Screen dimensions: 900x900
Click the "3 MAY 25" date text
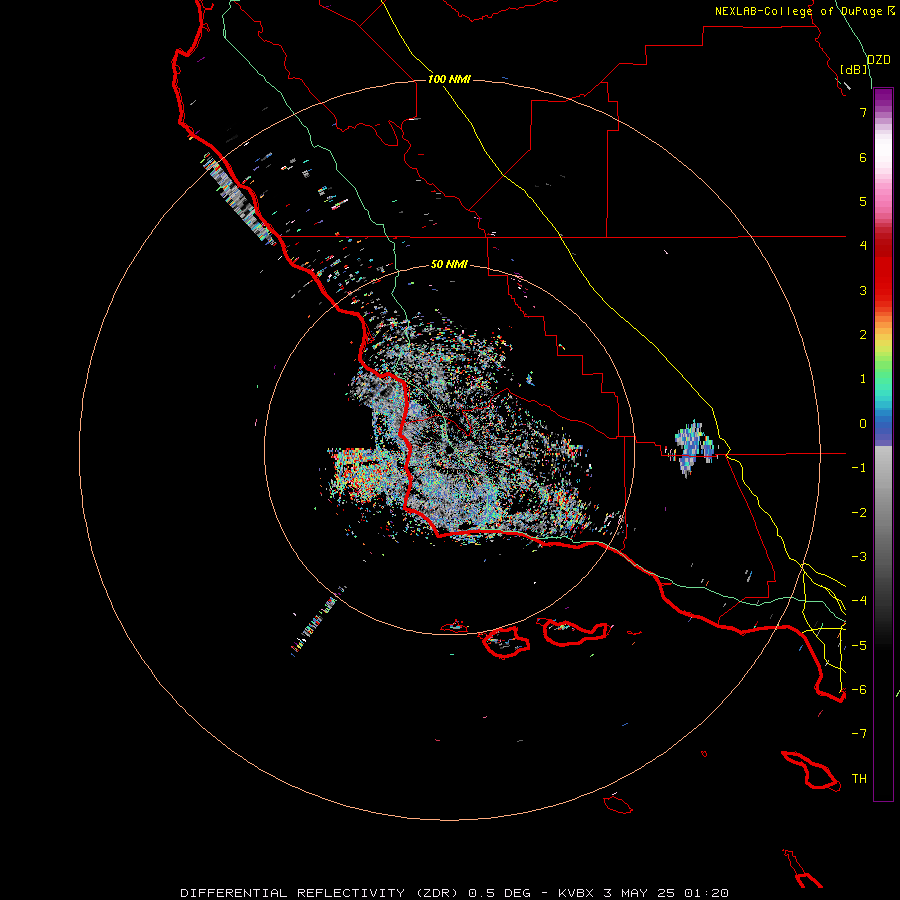tap(639, 893)
